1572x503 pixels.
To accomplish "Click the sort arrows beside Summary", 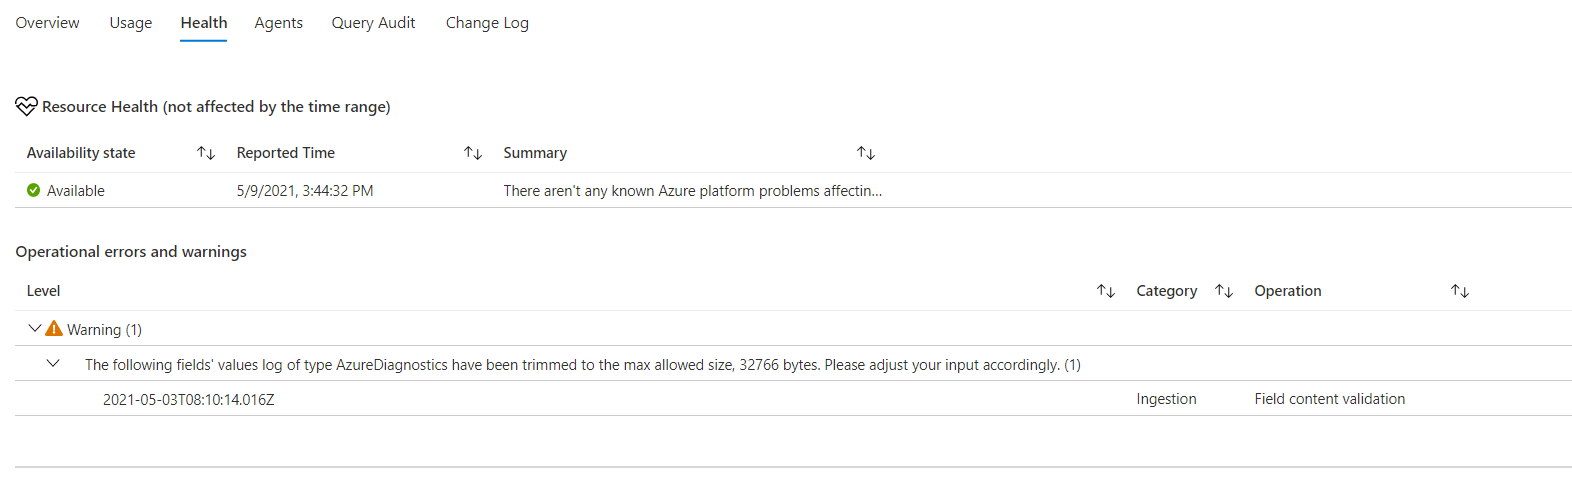I will tap(866, 153).
